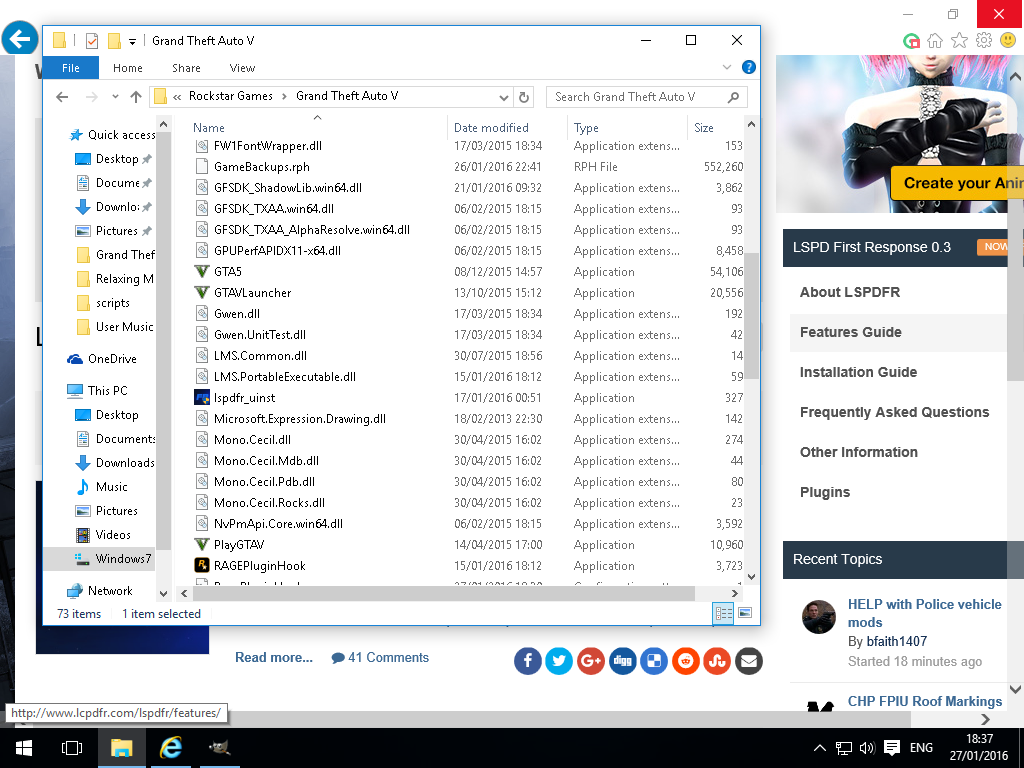The width and height of the screenshot is (1024, 768).
Task: Open Network in the navigation pane
Action: (110, 591)
